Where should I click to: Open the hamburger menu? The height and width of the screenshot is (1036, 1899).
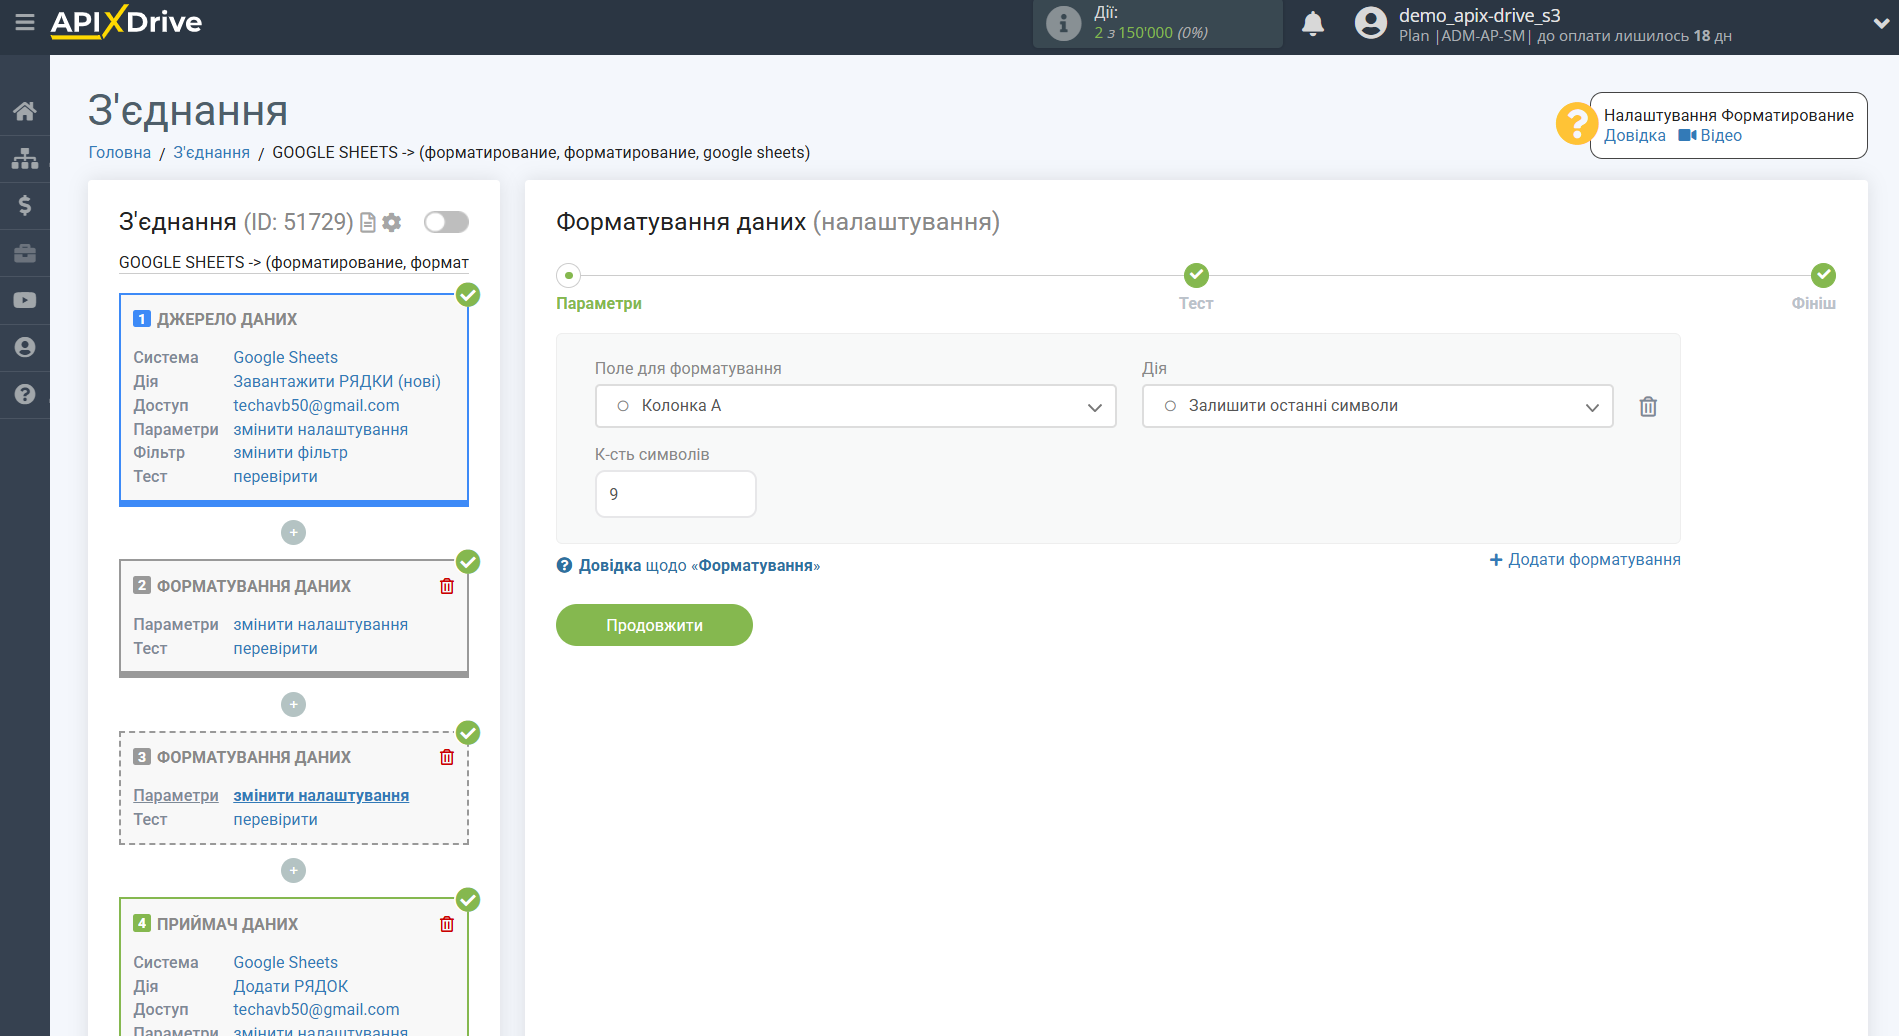click(x=25, y=22)
